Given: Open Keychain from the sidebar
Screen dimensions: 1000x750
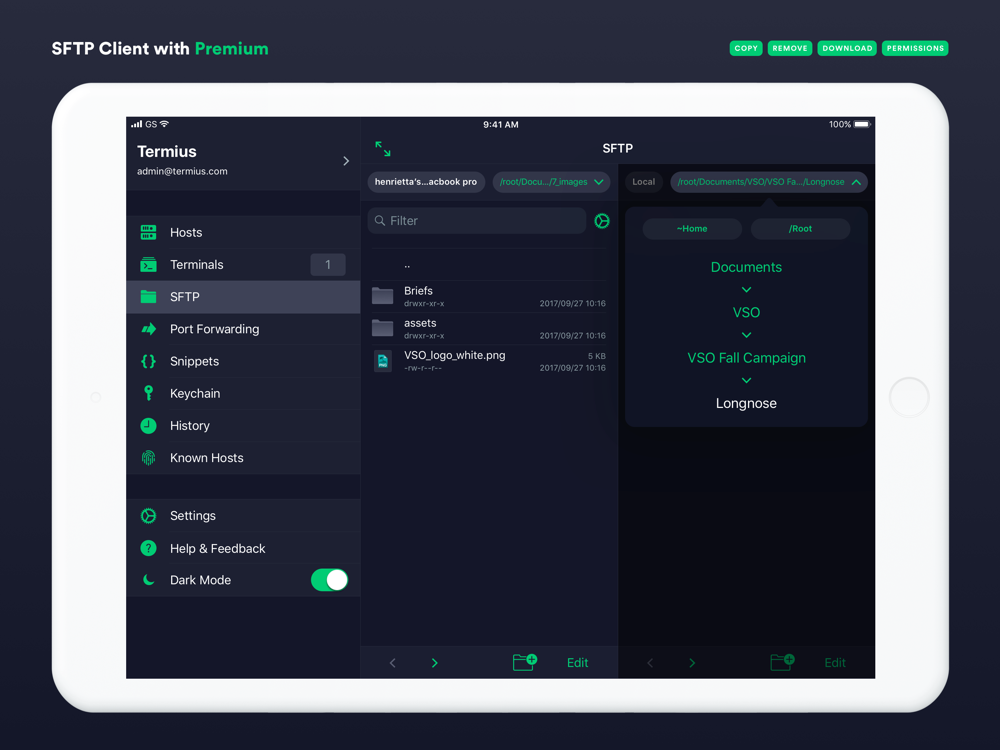Looking at the screenshot, I should (x=243, y=393).
